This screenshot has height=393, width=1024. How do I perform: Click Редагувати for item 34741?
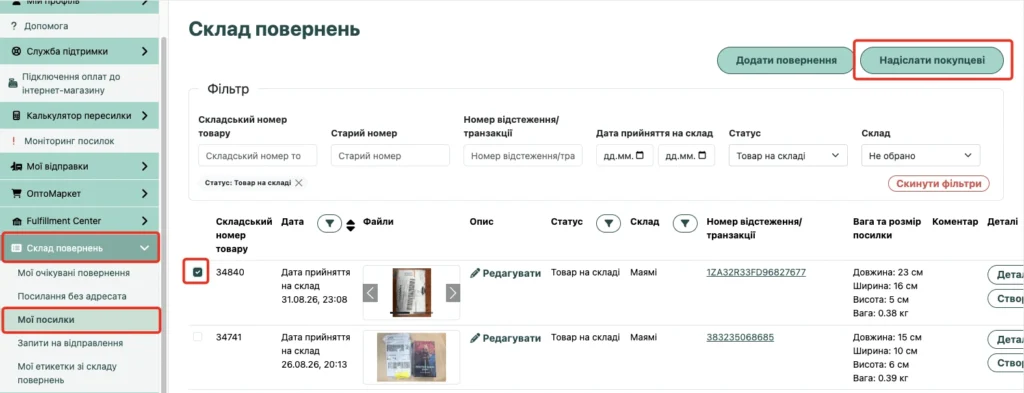pyautogui.click(x=505, y=338)
